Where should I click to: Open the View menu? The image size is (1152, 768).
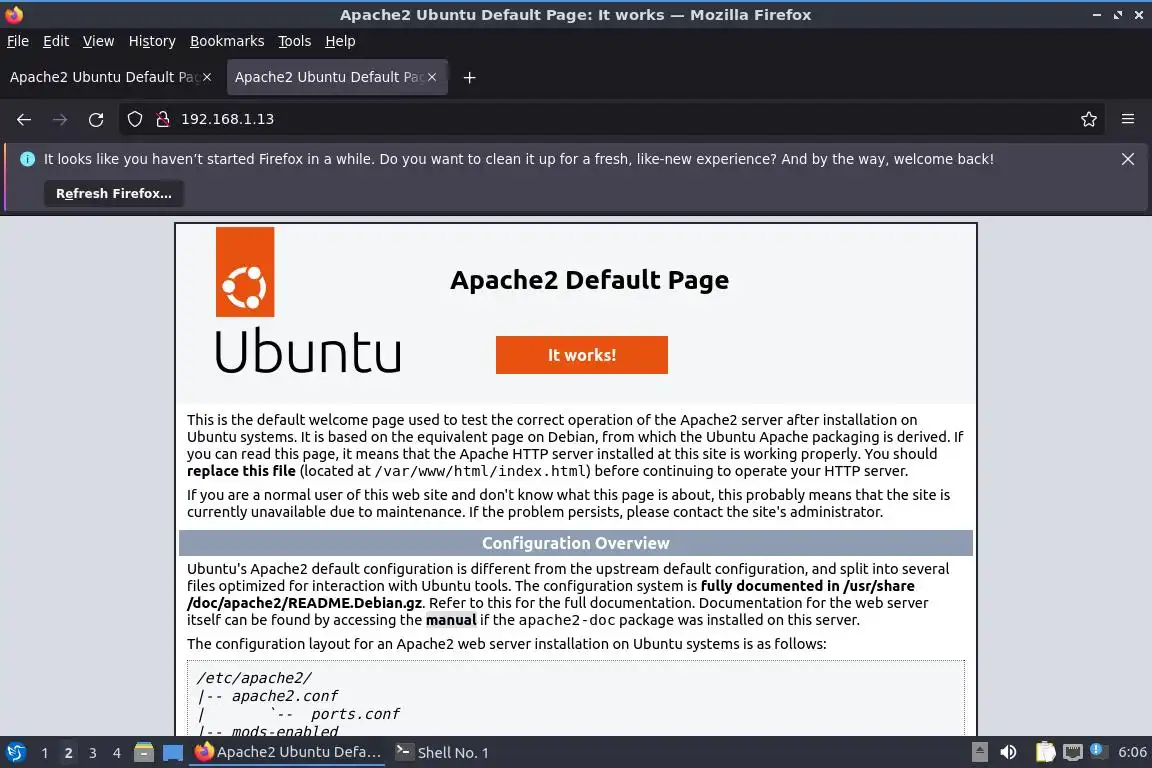pos(98,41)
